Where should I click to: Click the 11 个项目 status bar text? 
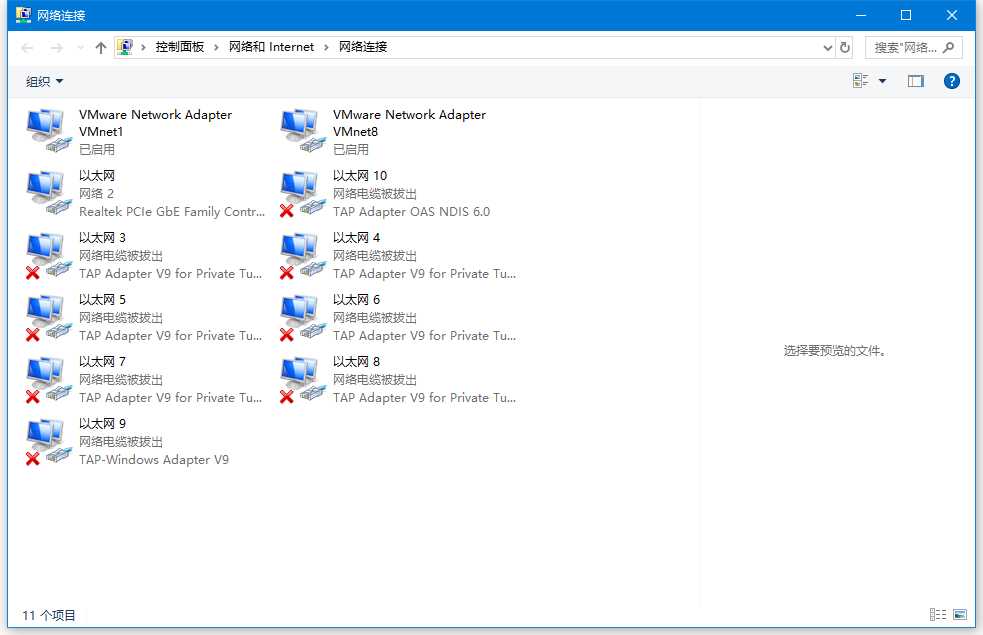(x=49, y=615)
